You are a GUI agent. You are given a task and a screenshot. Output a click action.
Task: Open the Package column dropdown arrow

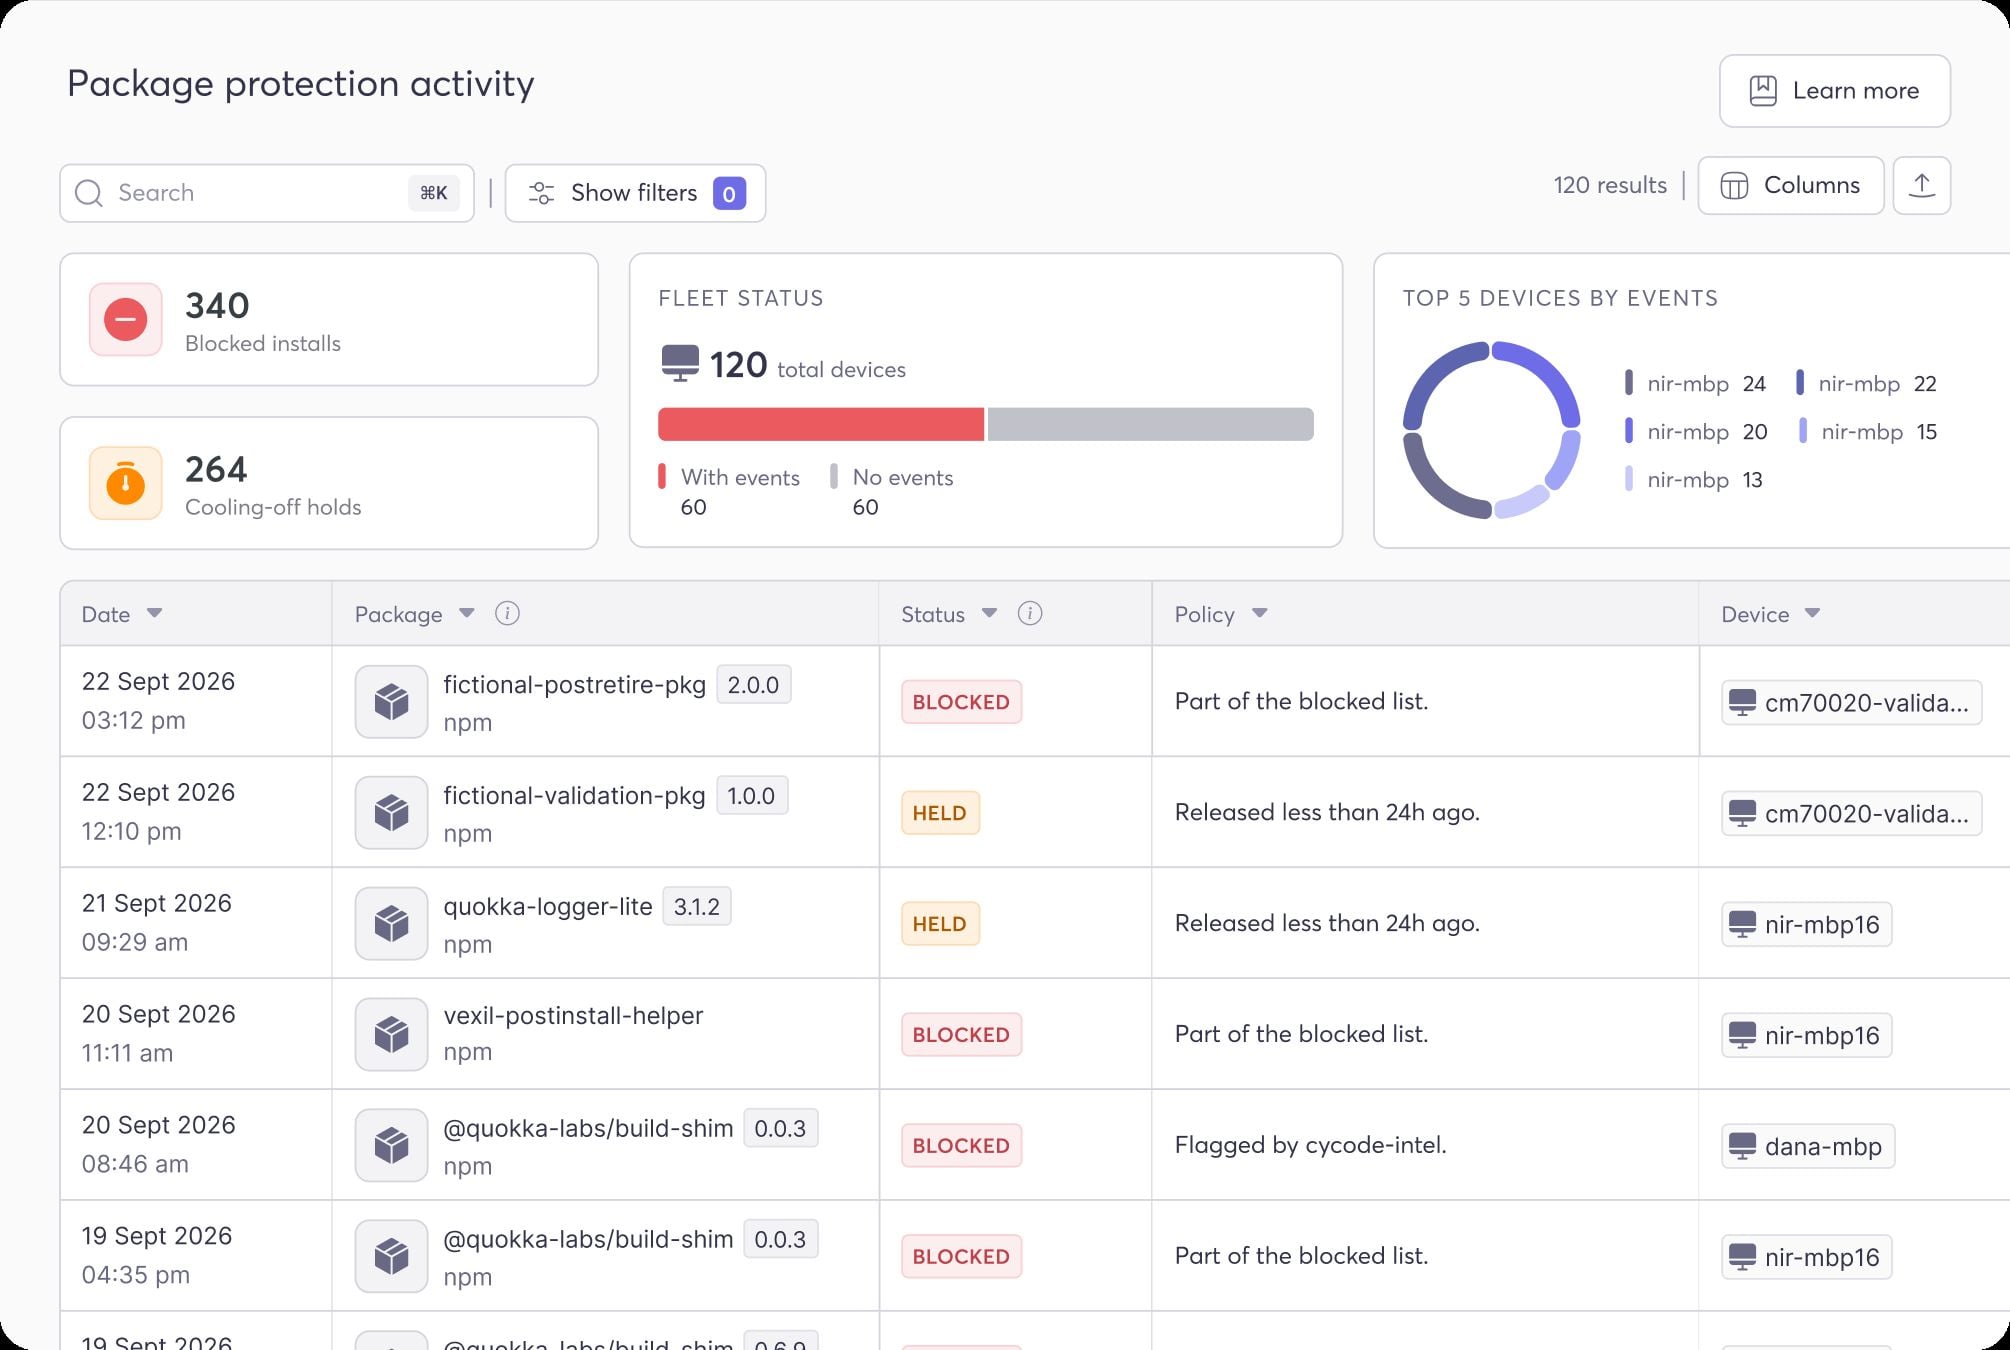467,613
